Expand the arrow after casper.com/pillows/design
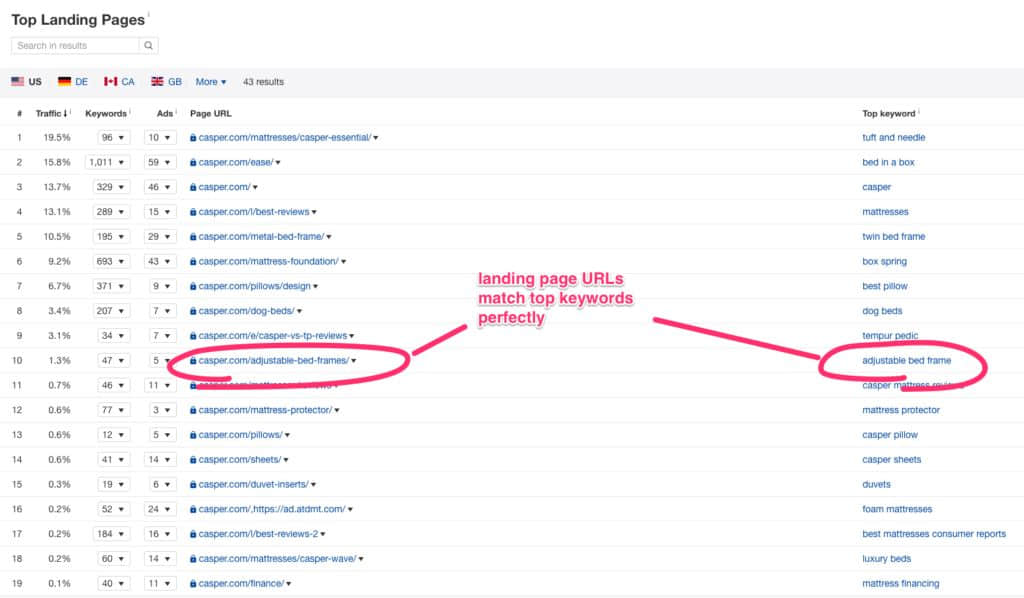 tap(315, 287)
